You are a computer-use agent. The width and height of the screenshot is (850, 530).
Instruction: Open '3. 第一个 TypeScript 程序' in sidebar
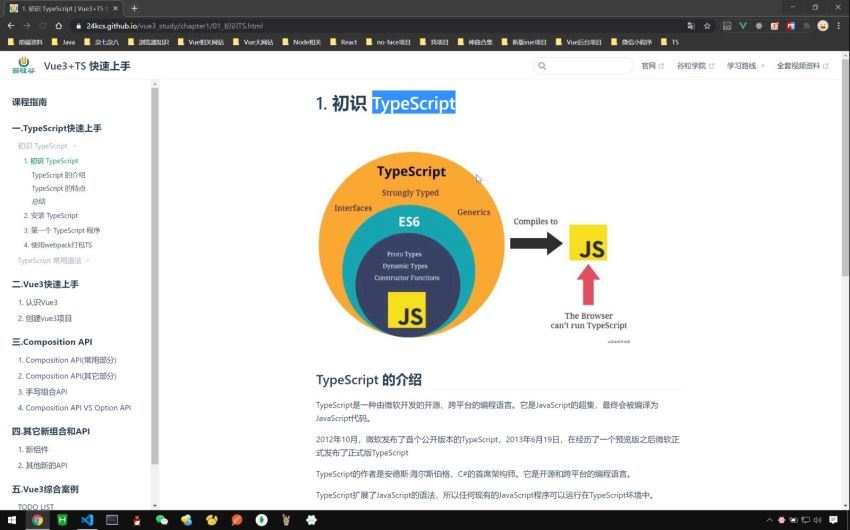62,230
